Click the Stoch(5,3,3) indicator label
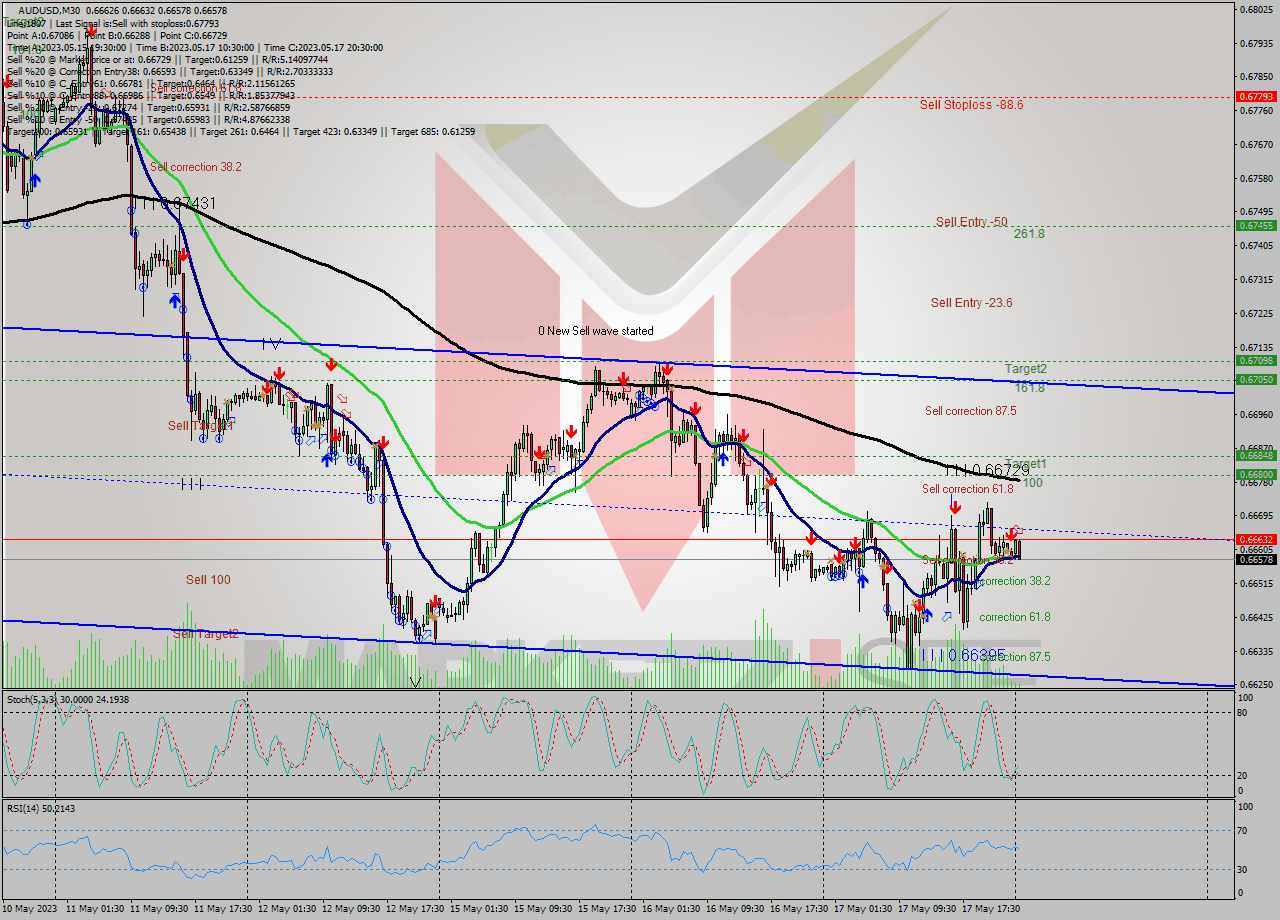 point(68,699)
